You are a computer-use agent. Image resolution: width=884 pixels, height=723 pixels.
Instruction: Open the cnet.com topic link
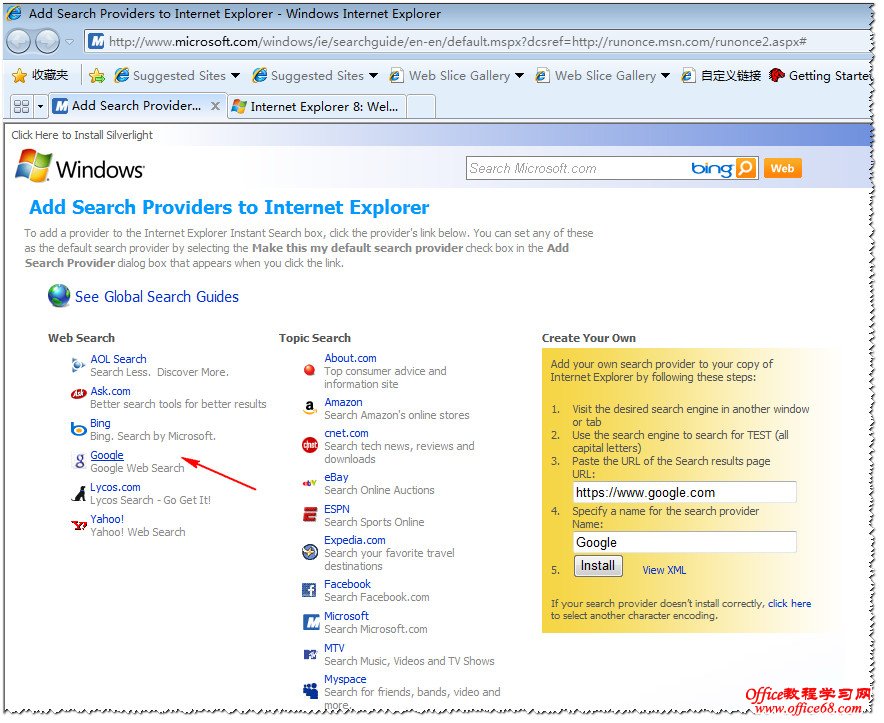[x=346, y=433]
